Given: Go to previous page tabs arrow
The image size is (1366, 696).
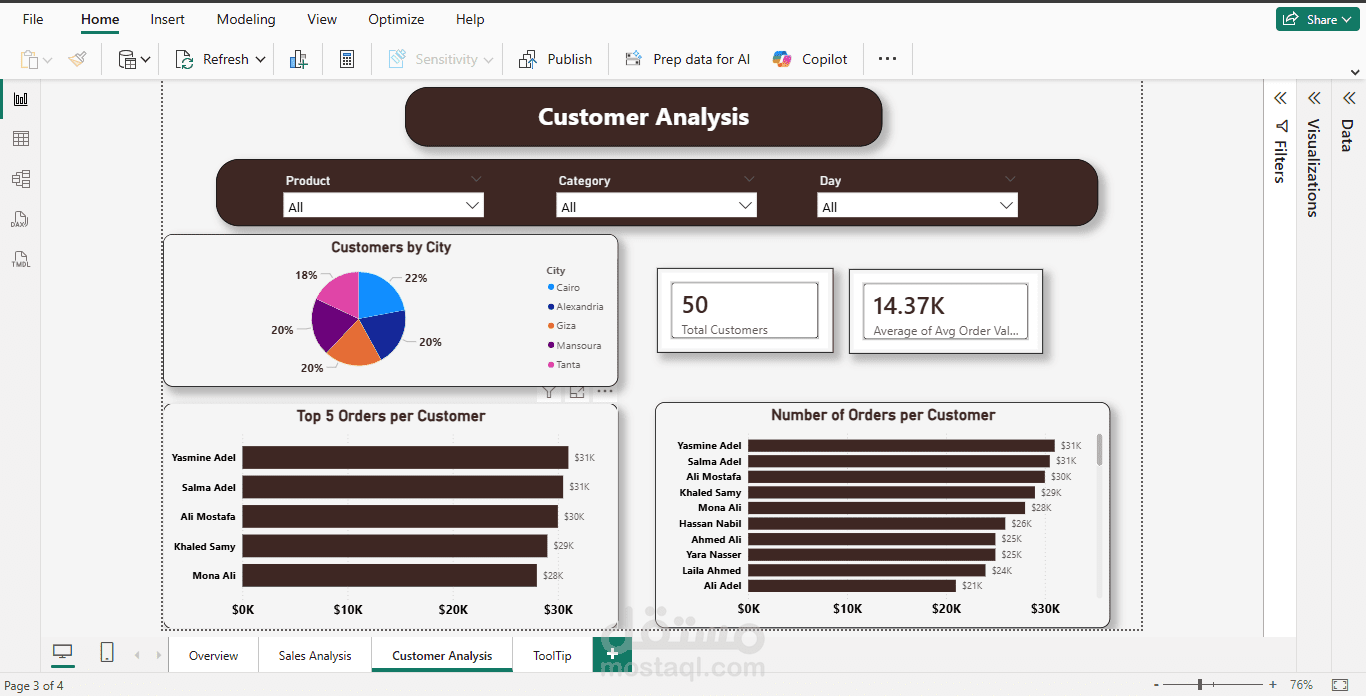Looking at the screenshot, I should tap(137, 655).
